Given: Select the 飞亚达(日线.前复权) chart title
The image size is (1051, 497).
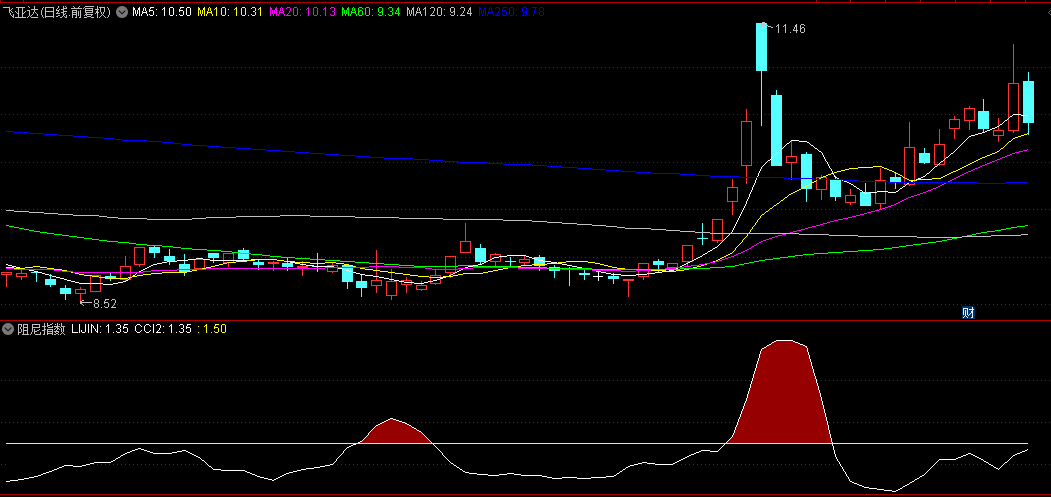Looking at the screenshot, I should (58, 11).
